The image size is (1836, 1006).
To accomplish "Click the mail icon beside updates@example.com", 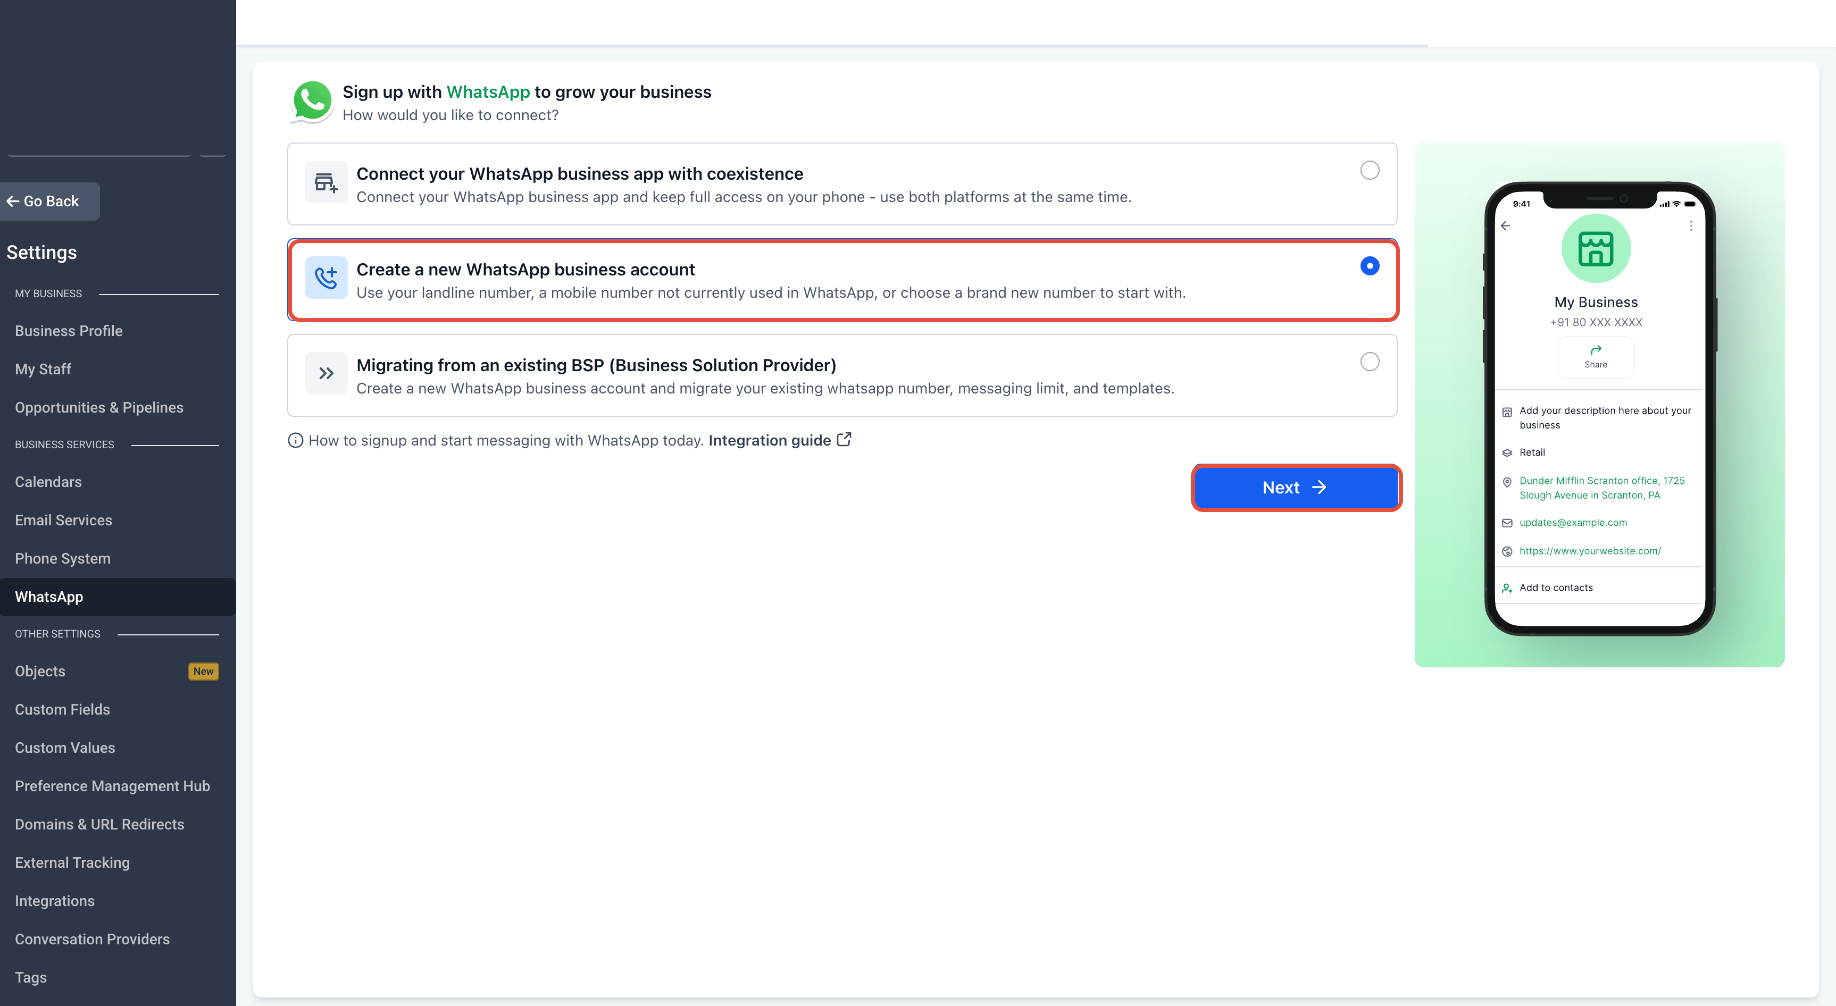I will (1507, 523).
